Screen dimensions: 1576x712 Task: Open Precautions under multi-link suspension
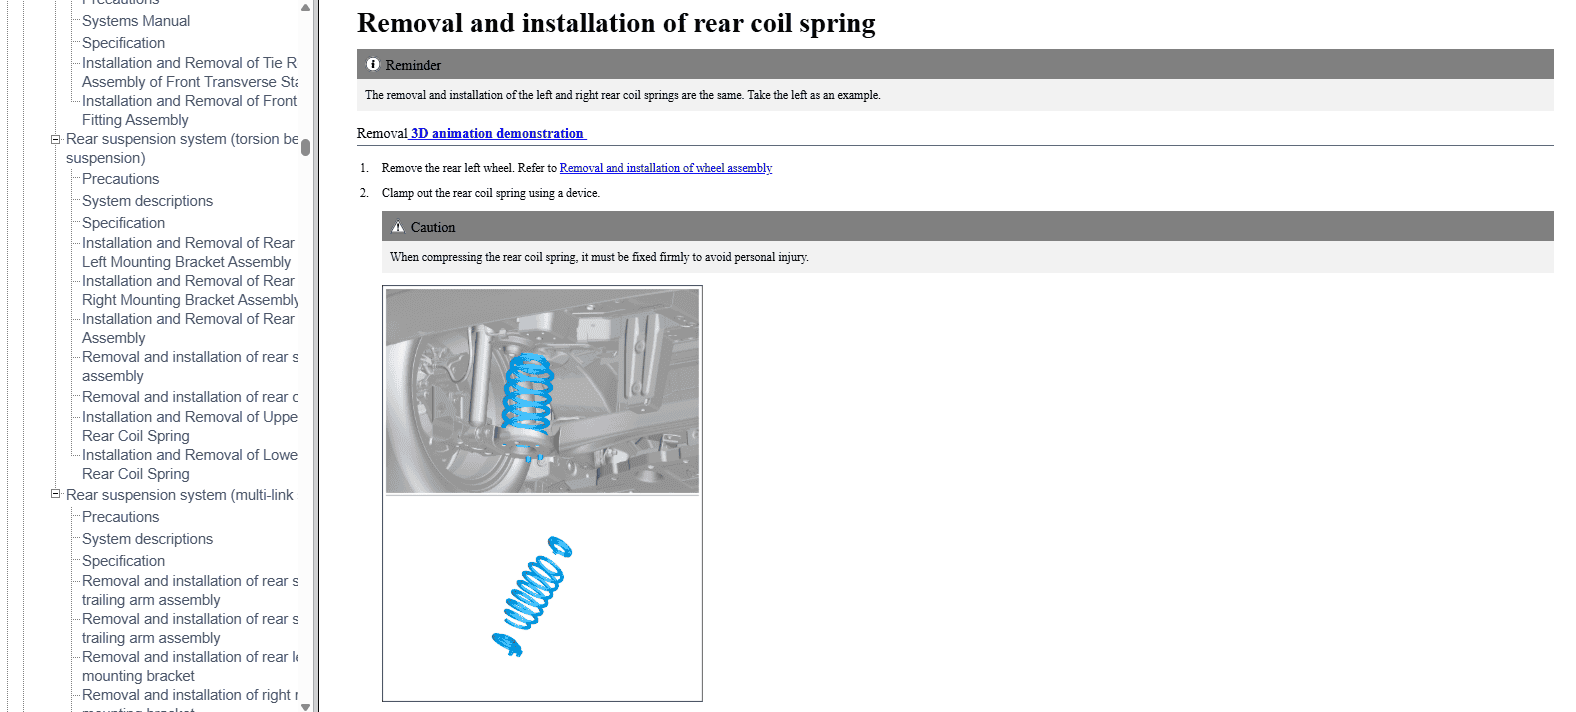pos(120,517)
